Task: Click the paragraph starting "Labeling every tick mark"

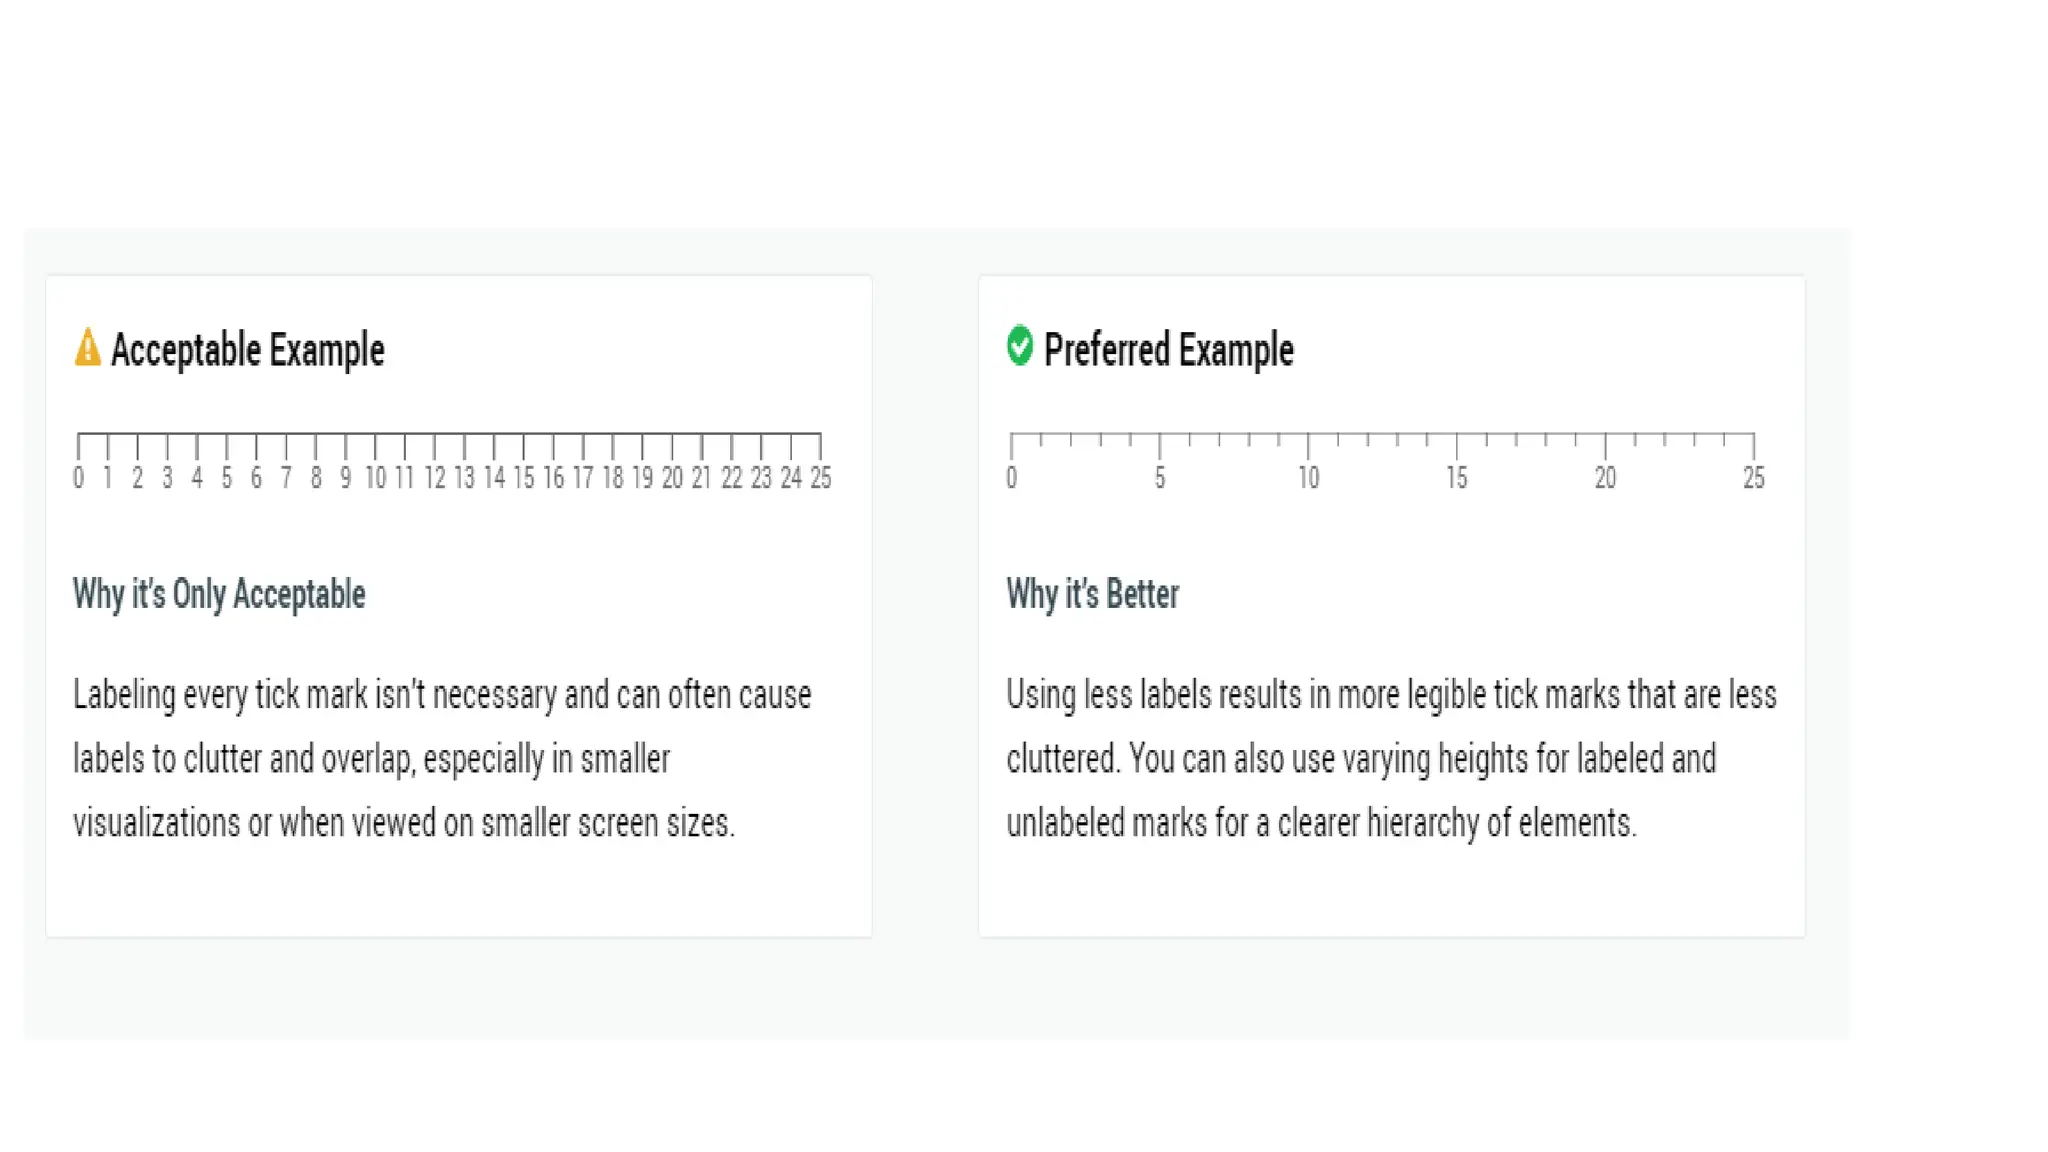Action: (441, 759)
